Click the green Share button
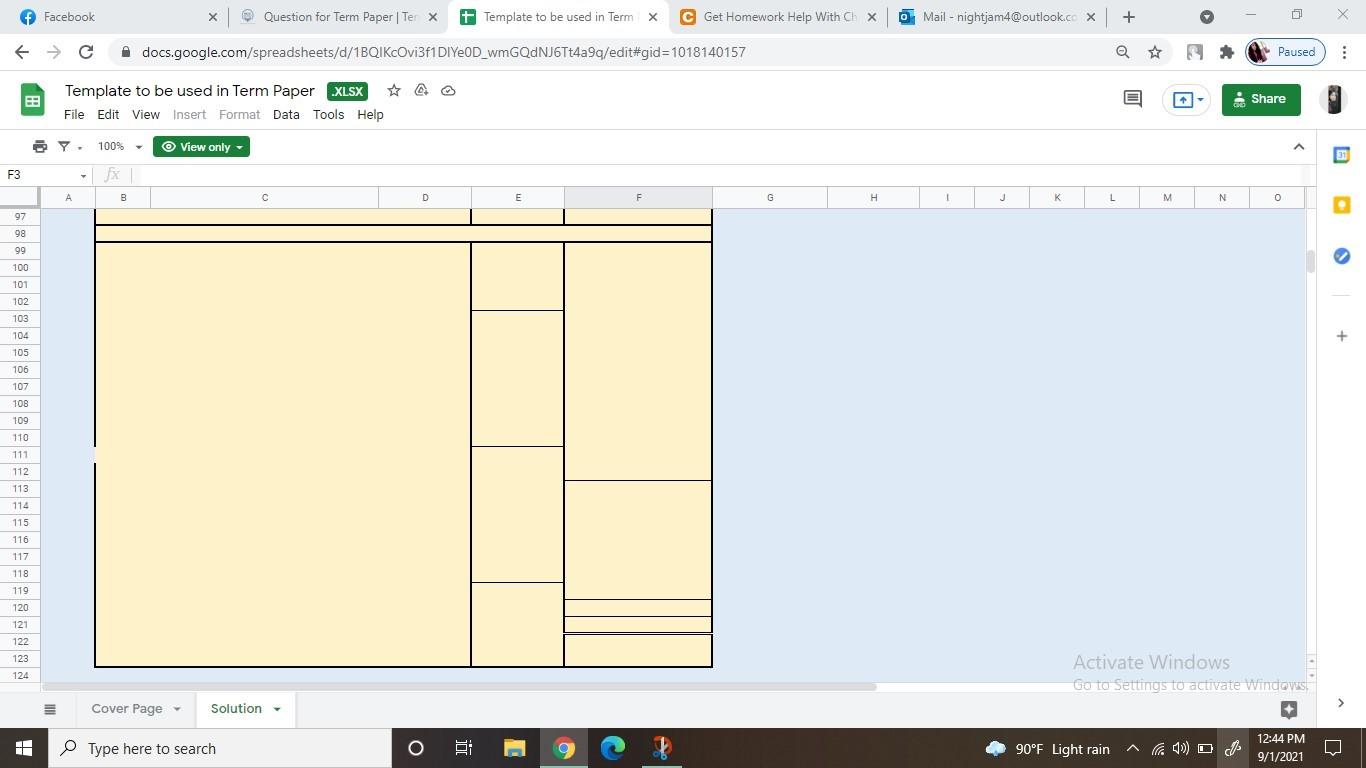 pyautogui.click(x=1261, y=99)
